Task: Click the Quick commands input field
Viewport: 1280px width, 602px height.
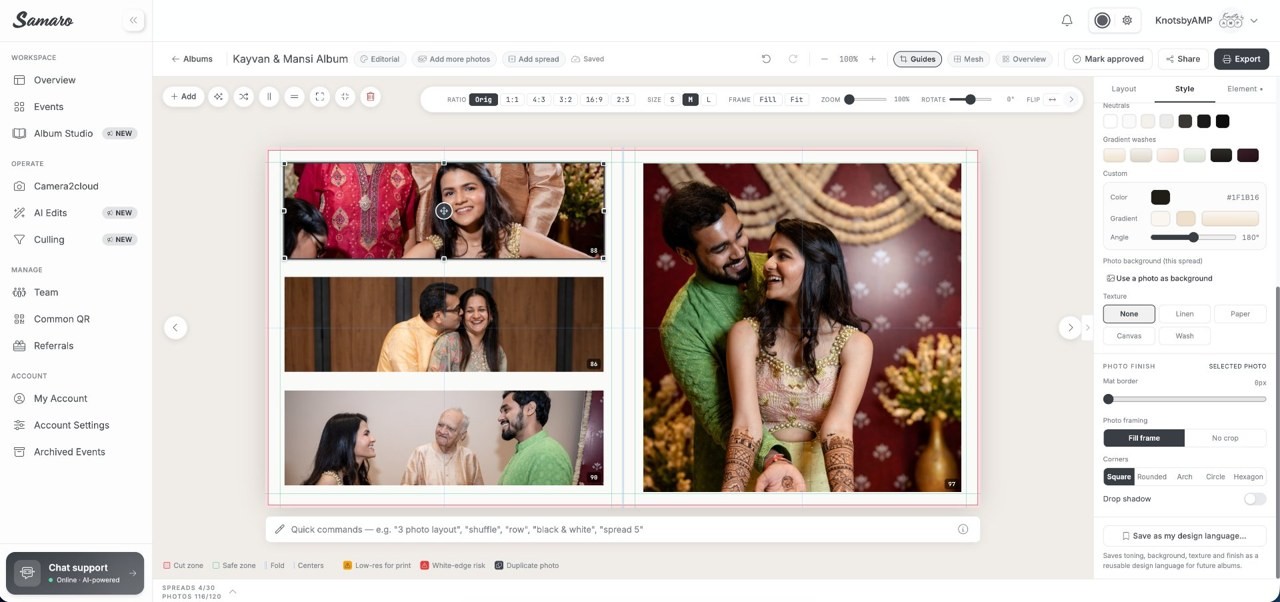Action: click(622, 529)
